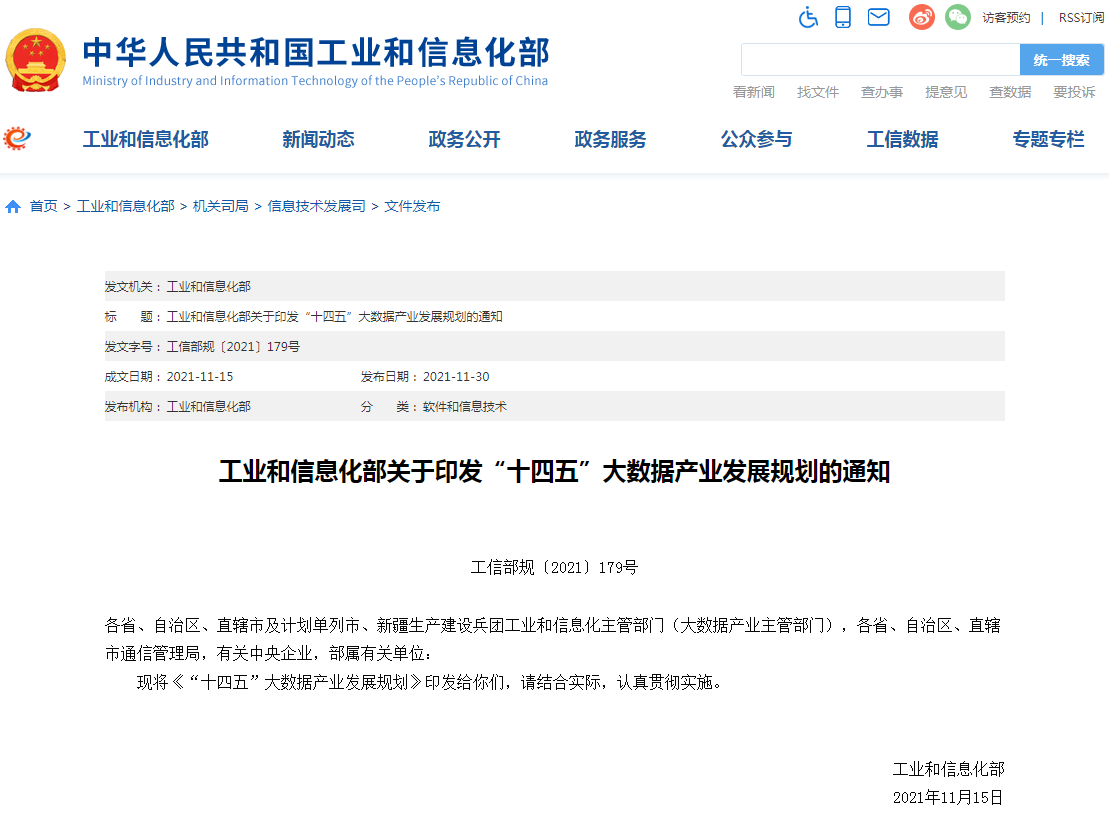This screenshot has height=816, width=1109.
Task: Open the RSS订阅 link
Action: coord(1081,18)
